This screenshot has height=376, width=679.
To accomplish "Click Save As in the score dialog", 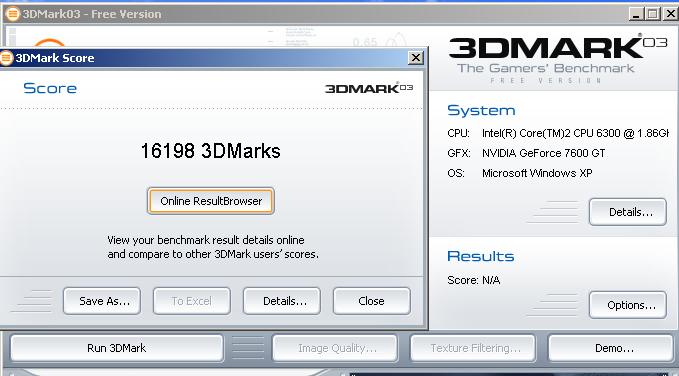I will (102, 301).
